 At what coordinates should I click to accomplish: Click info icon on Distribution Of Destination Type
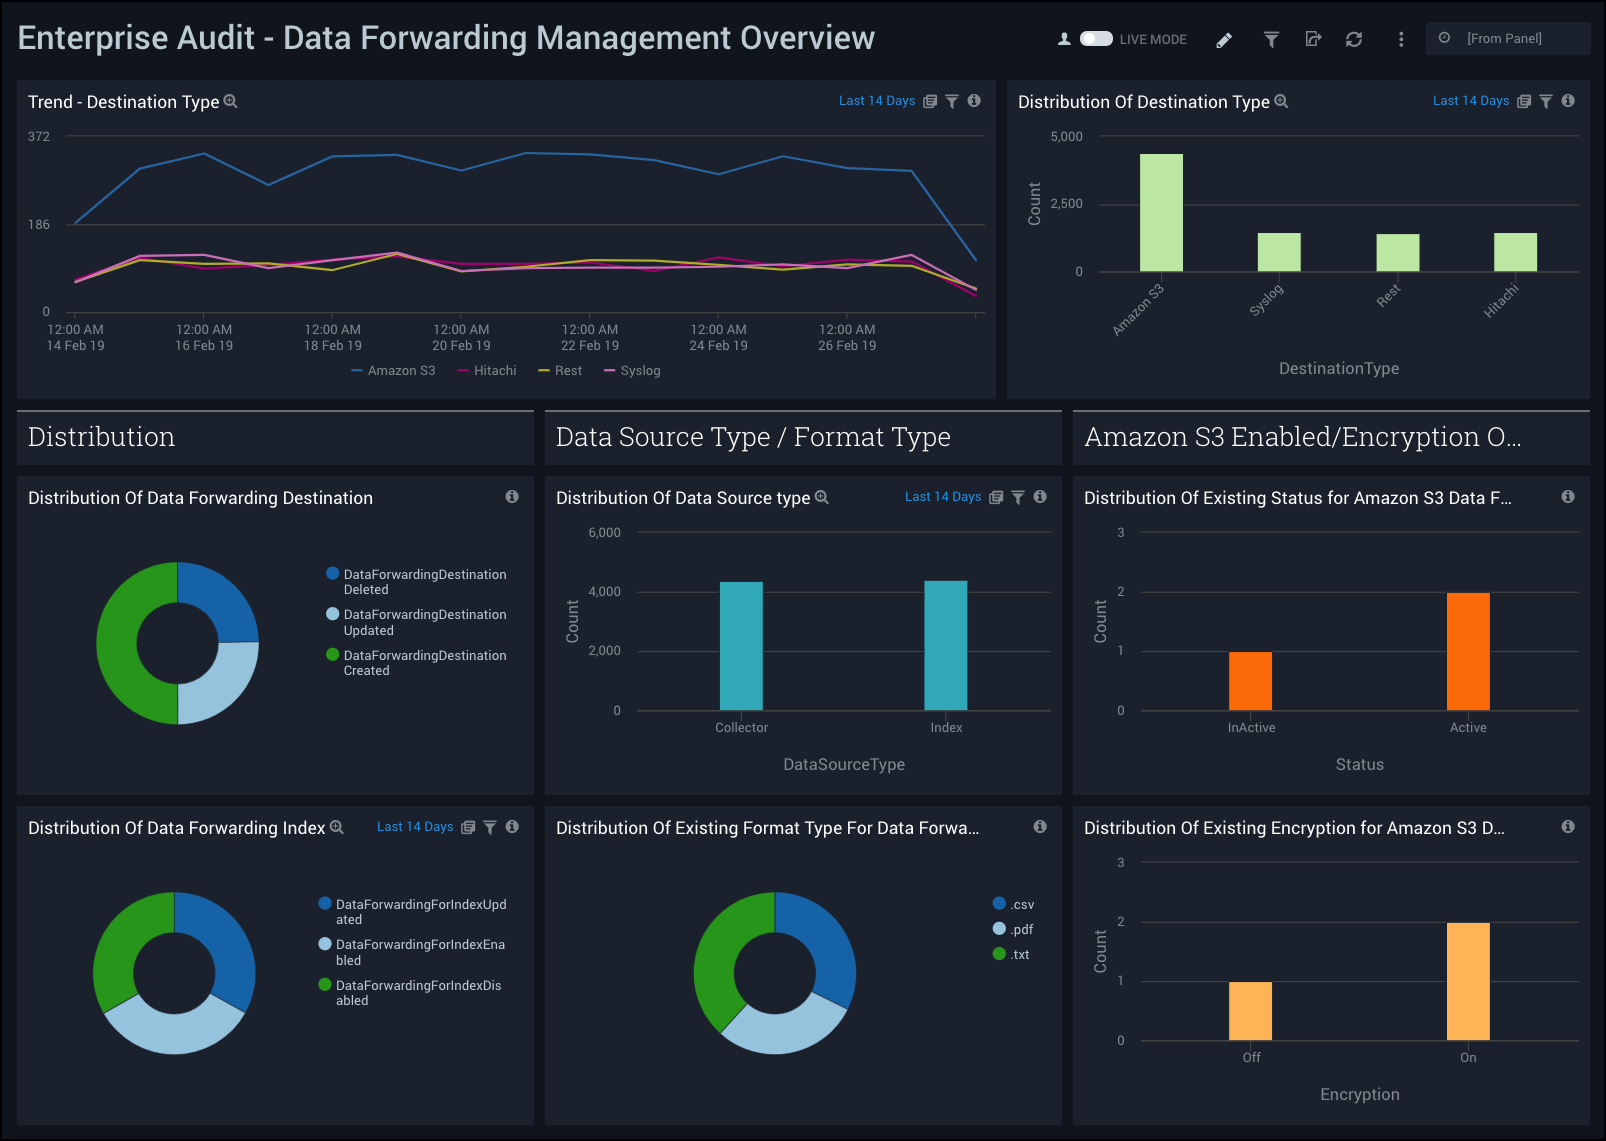1568,101
